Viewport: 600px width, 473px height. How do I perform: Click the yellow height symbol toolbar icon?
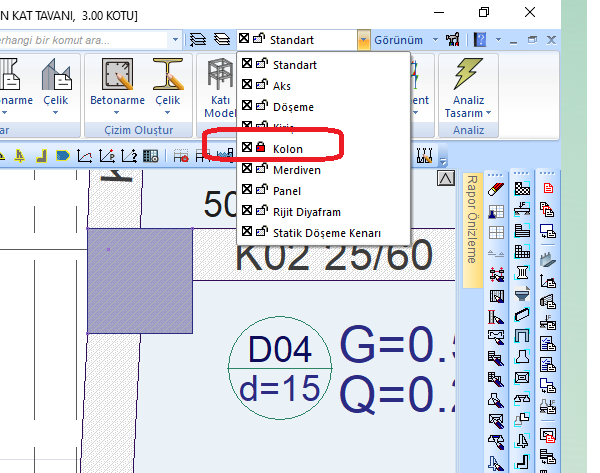click(x=20, y=156)
